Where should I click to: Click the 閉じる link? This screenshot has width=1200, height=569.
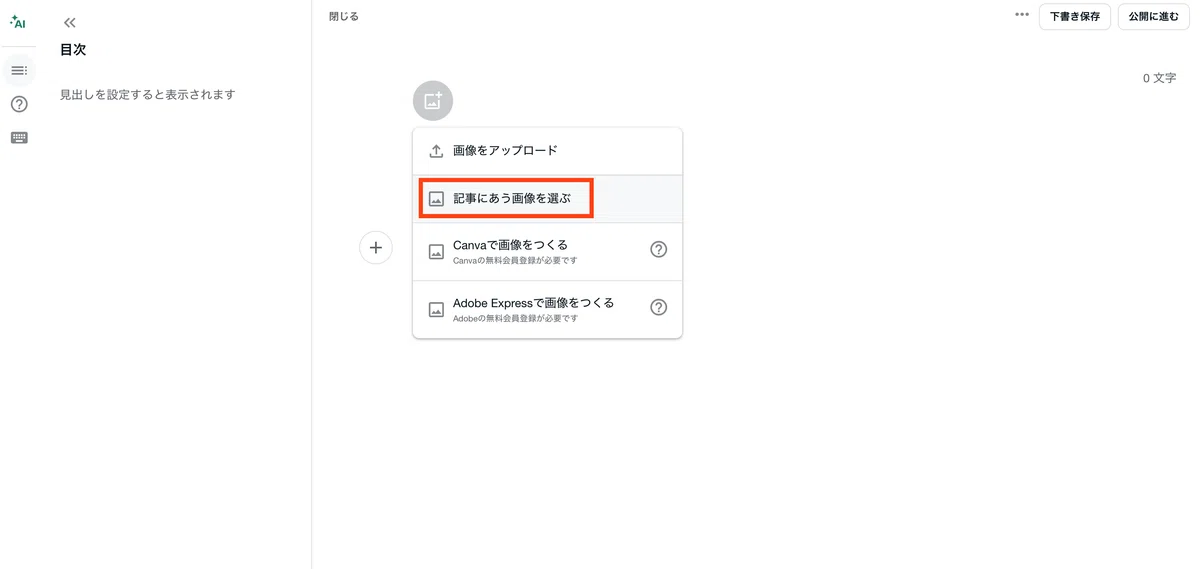pos(344,16)
